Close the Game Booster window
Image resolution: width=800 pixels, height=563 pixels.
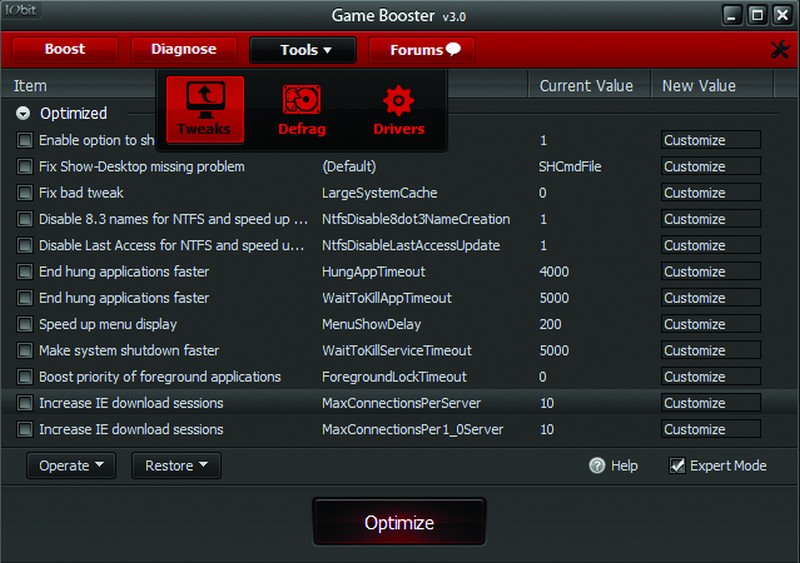click(x=782, y=15)
